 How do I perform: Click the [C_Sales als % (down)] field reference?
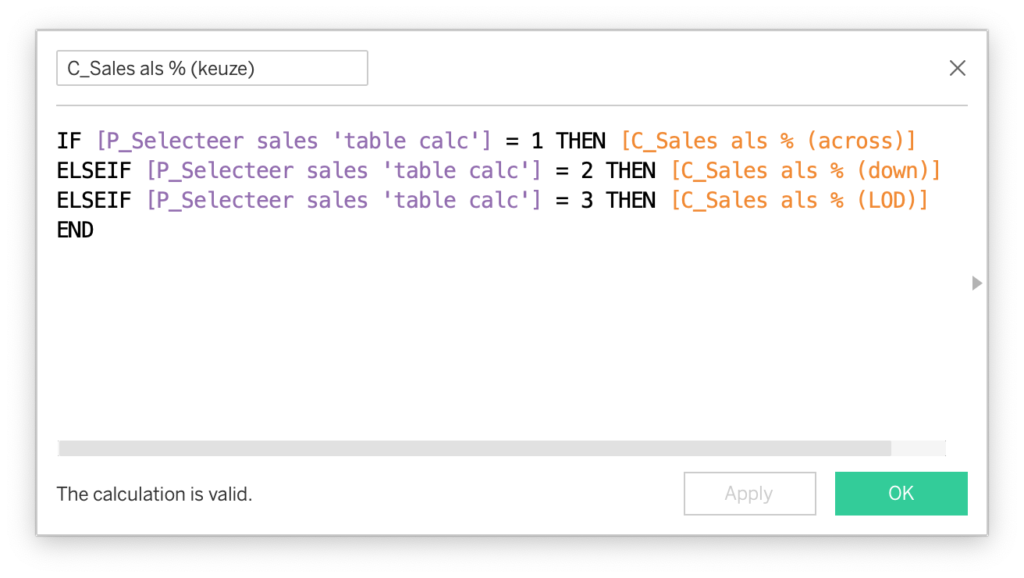pyautogui.click(x=805, y=170)
